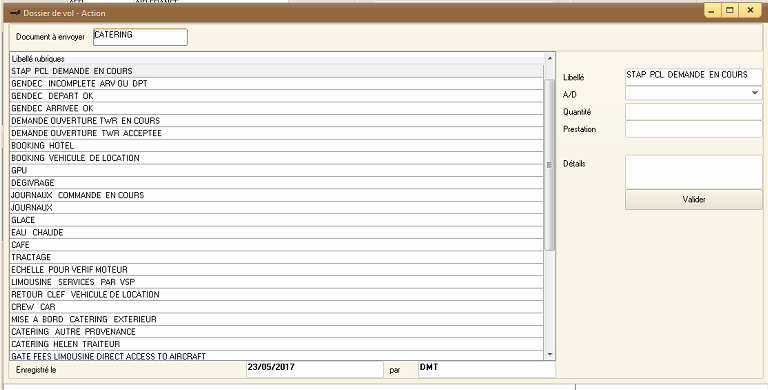The image size is (768, 390).
Task: Select row RETOUR CLEF VEHICULE DE LOCATION
Action: (277, 294)
